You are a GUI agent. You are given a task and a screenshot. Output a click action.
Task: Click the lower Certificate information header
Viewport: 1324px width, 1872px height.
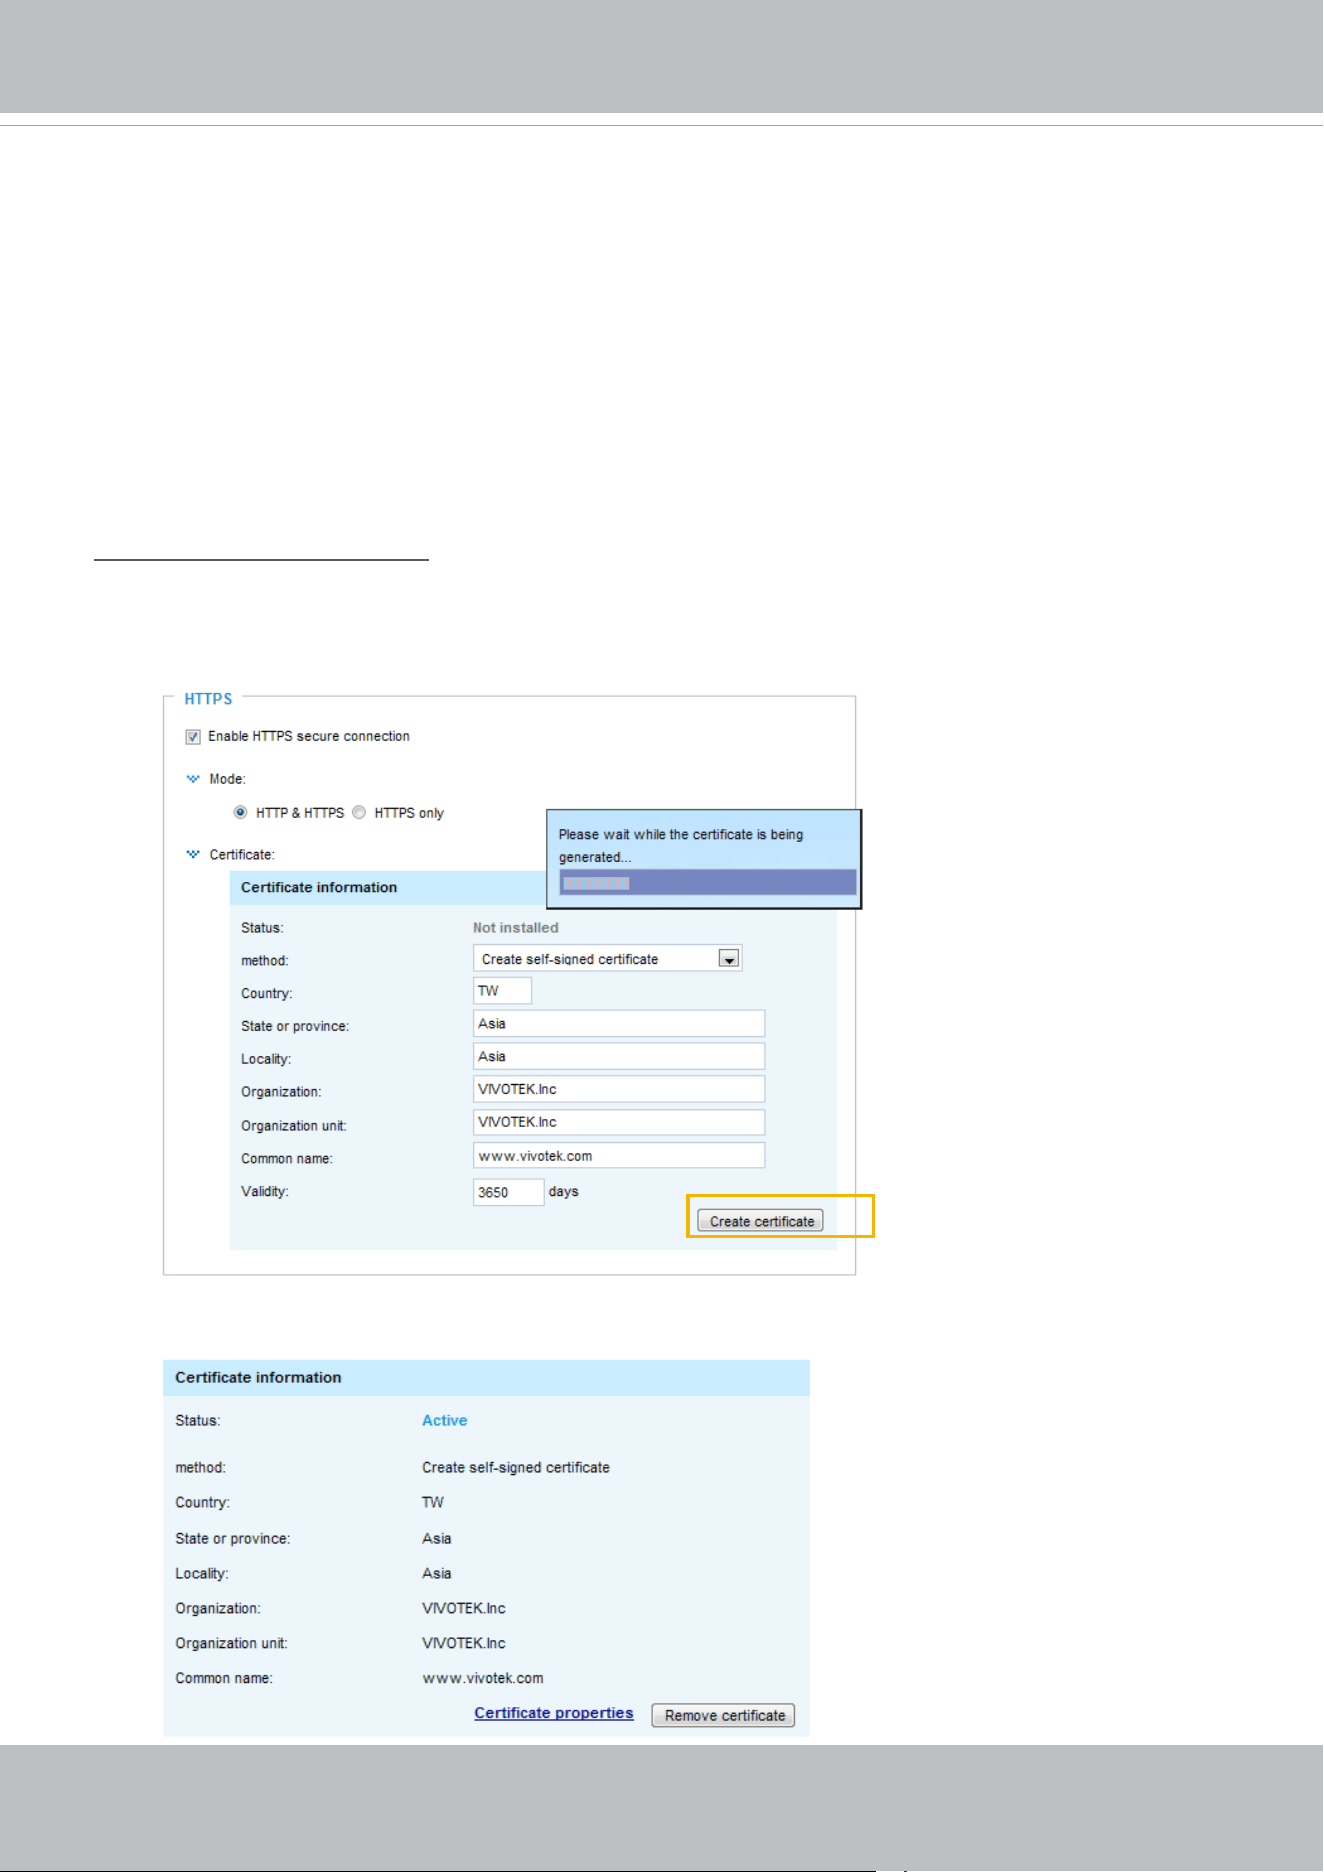click(x=258, y=1378)
